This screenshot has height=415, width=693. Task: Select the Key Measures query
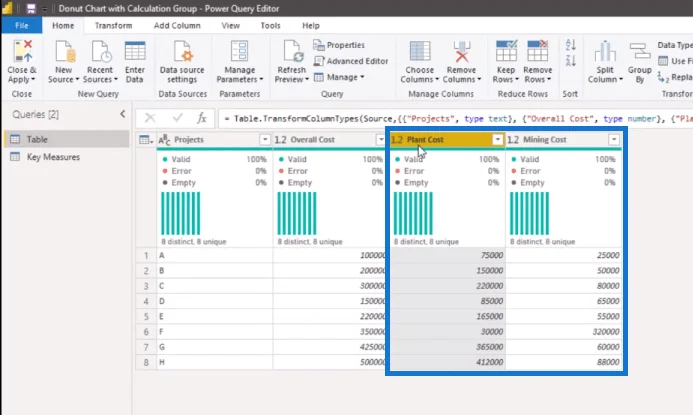point(67,157)
